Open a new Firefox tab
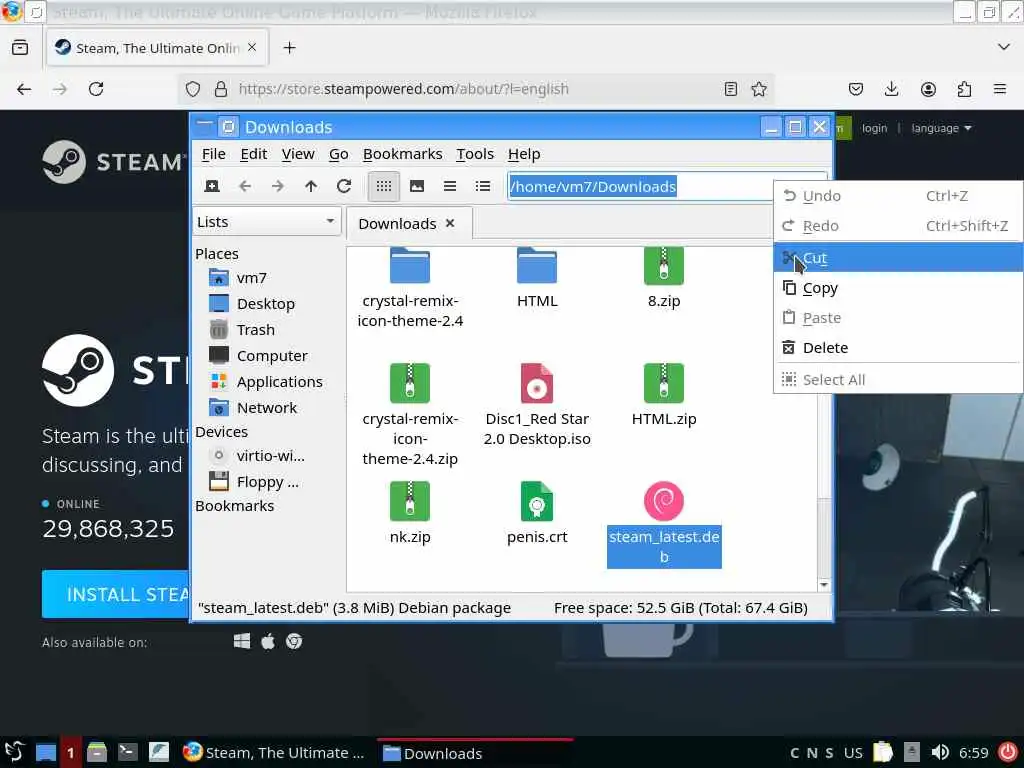This screenshot has height=768, width=1024. tap(289, 48)
